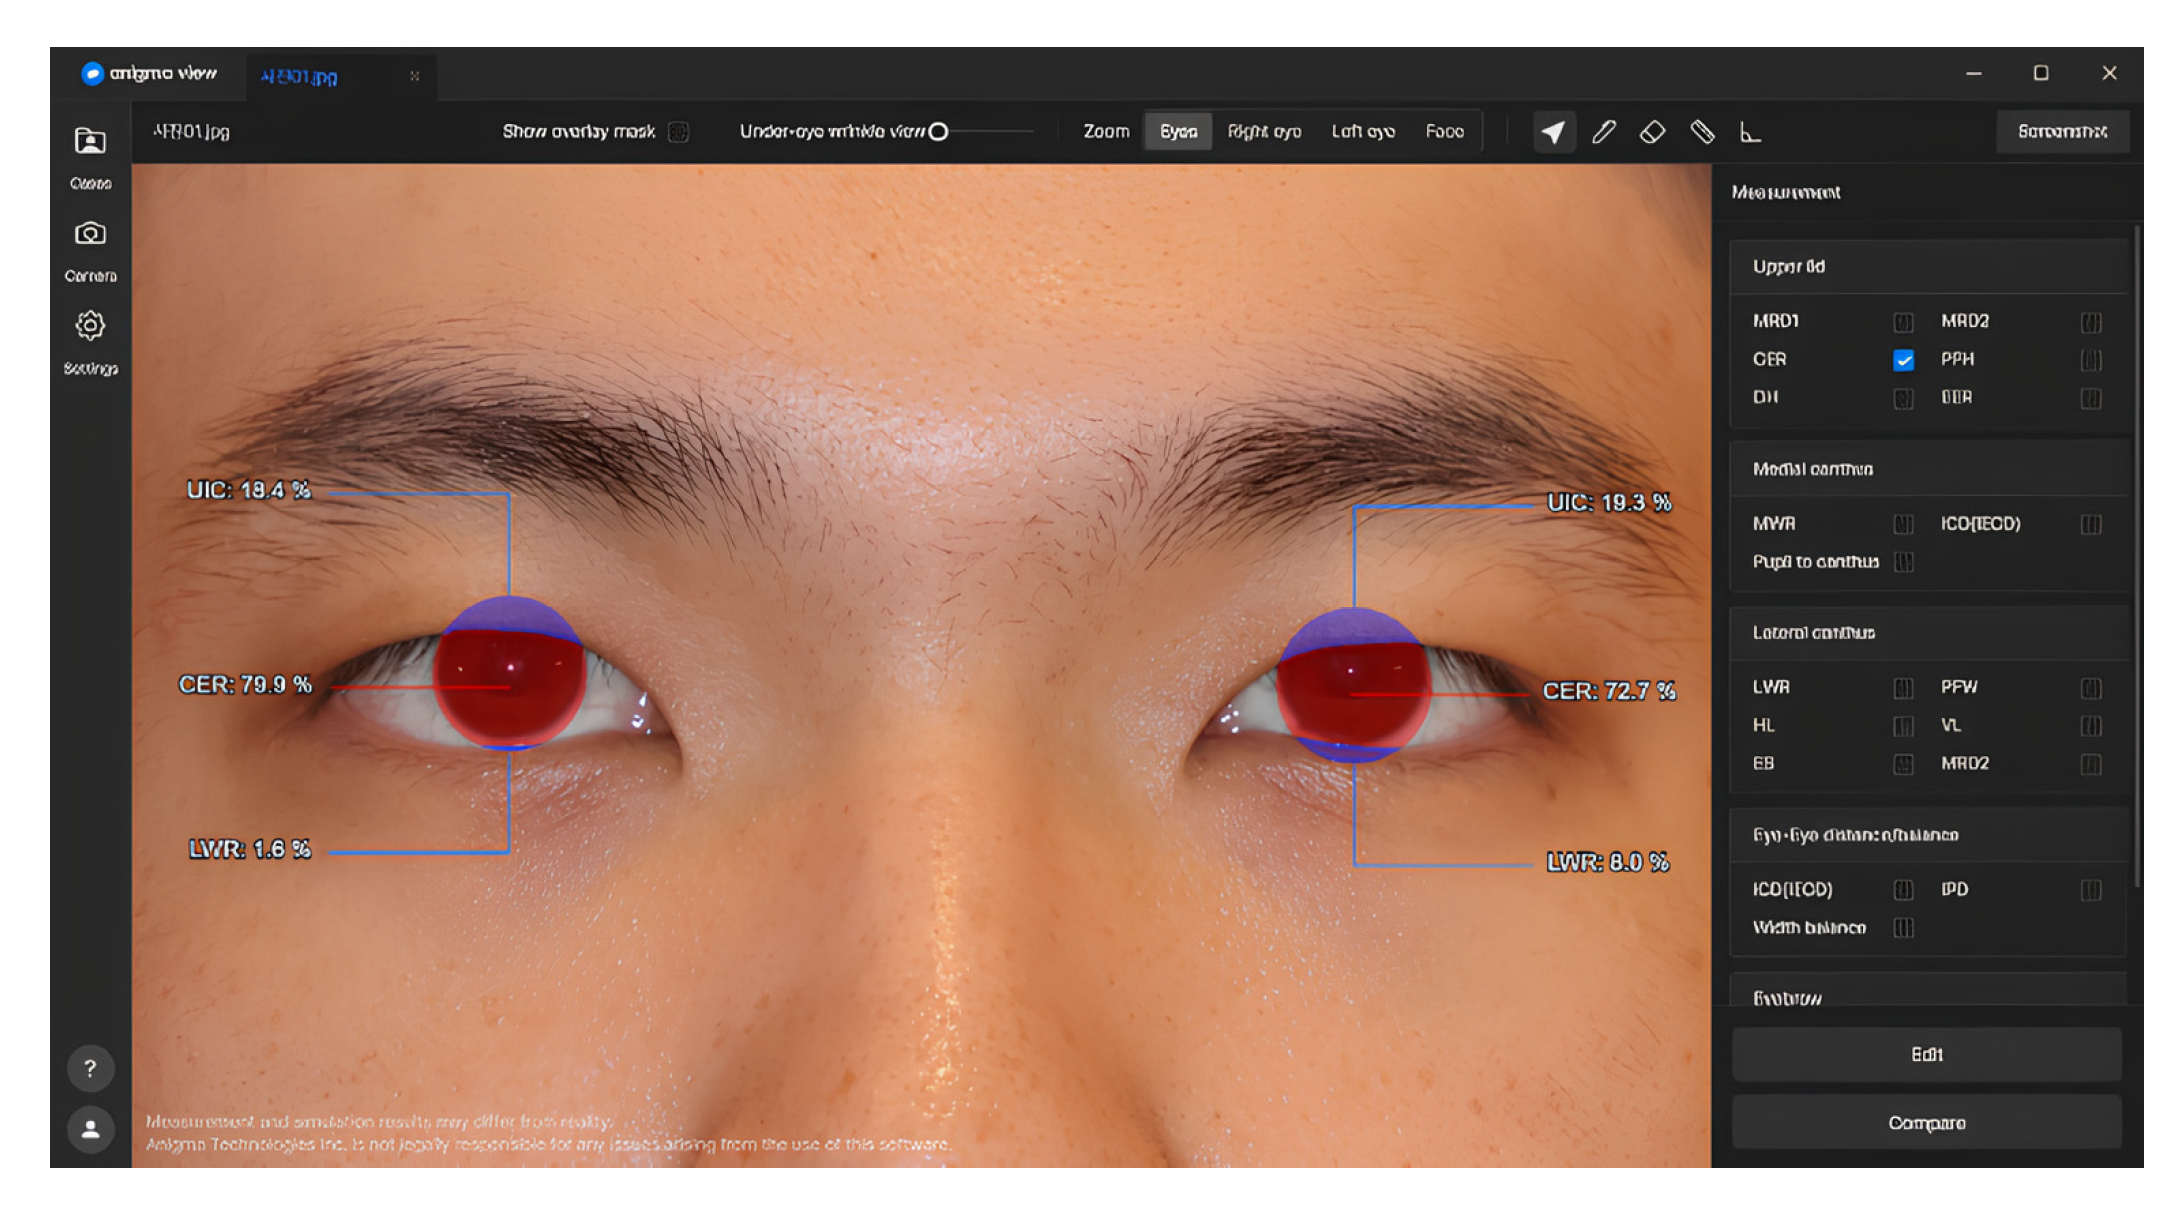Expand the Eyebrow section header
Image resolution: width=2177 pixels, height=1211 pixels.
(x=1926, y=997)
